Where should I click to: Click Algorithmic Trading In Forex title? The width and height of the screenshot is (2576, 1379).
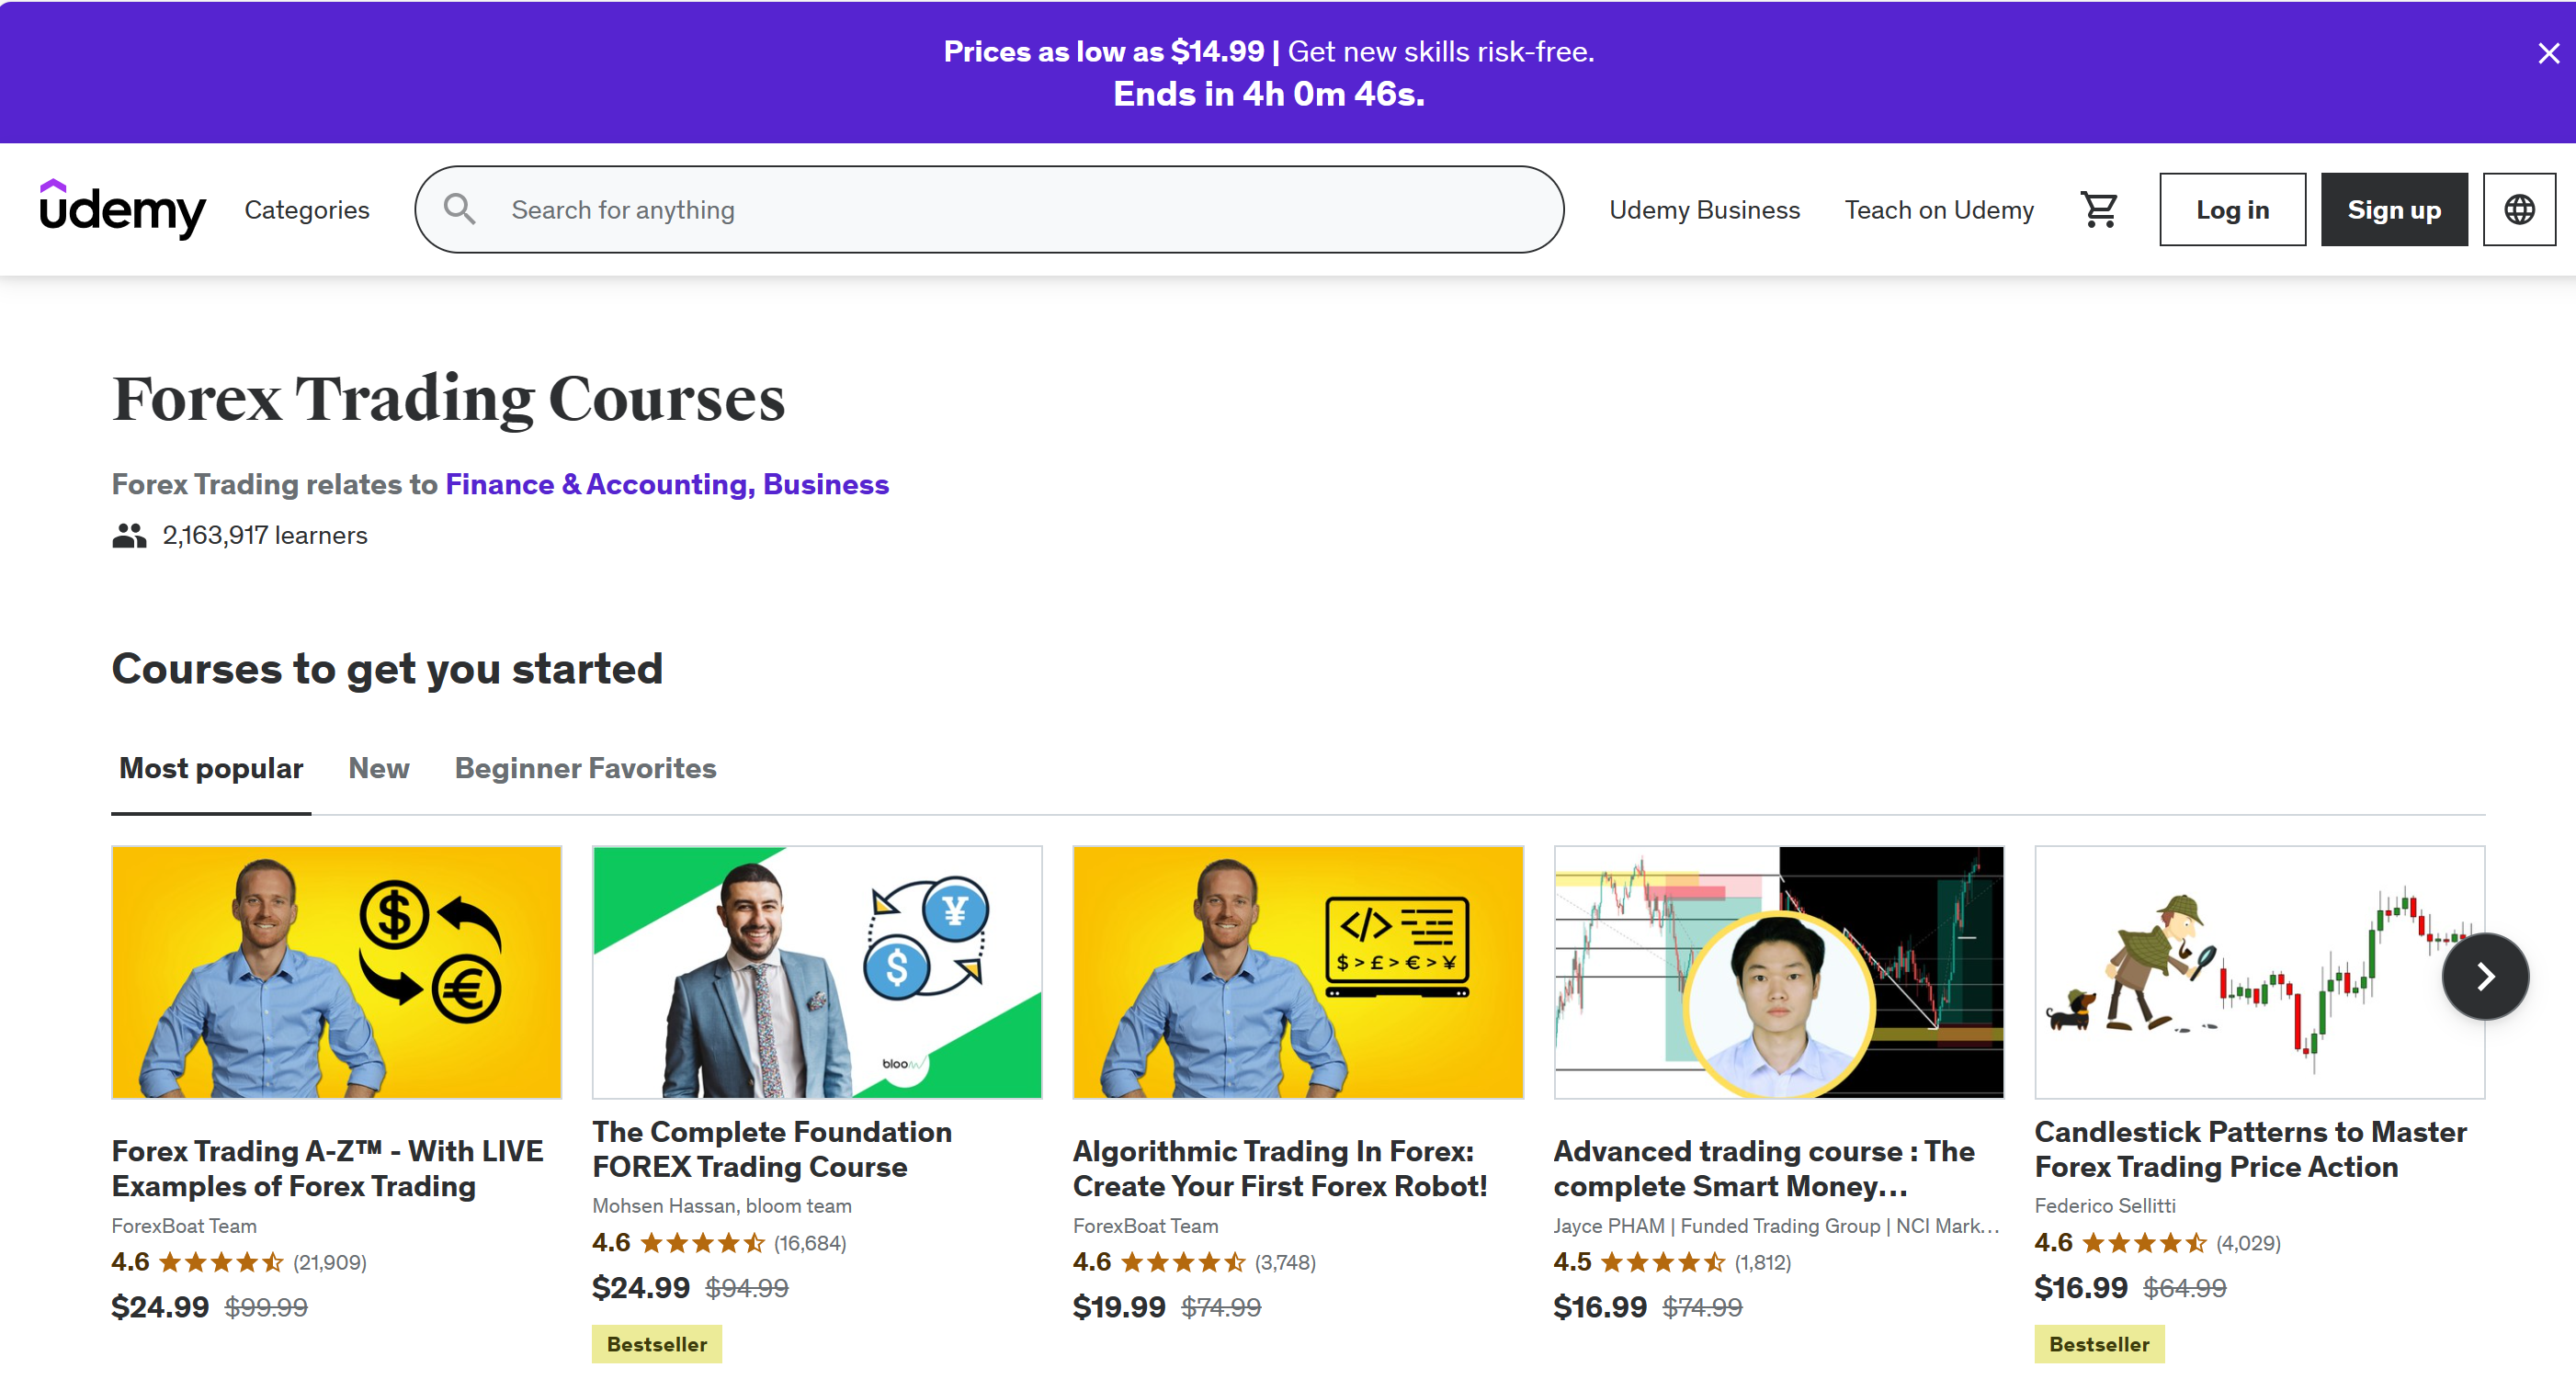coord(1280,1168)
